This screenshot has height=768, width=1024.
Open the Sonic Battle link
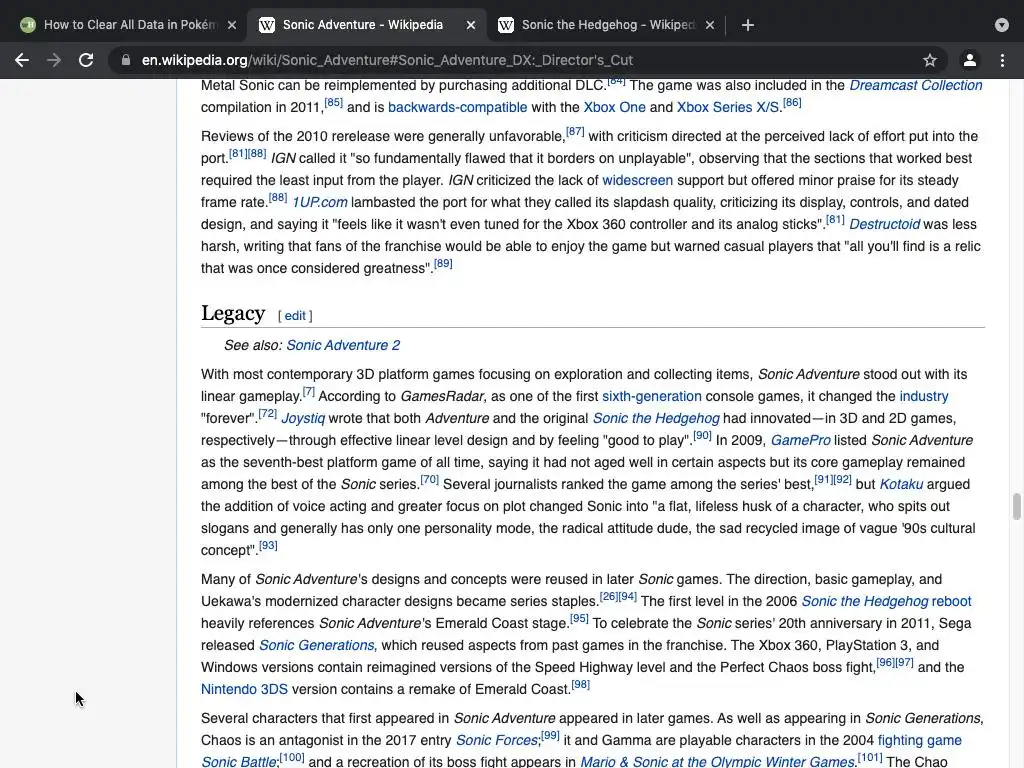pyautogui.click(x=238, y=761)
